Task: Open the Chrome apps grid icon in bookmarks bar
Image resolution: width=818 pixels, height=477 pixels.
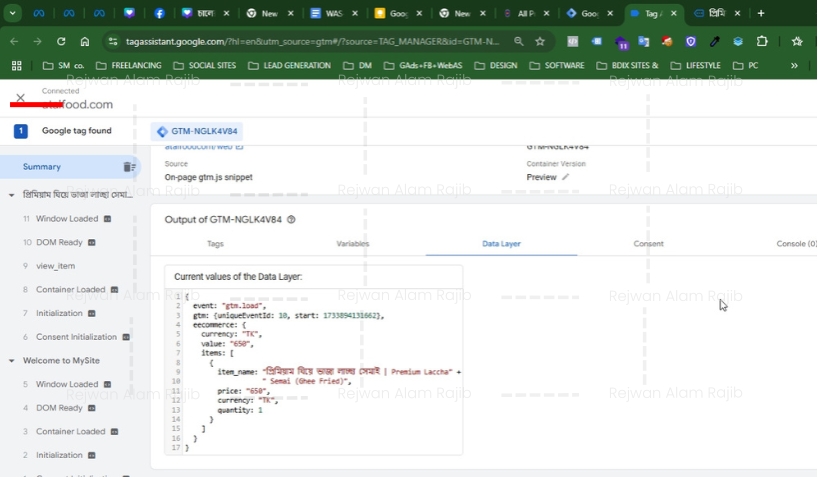Action: [16, 66]
